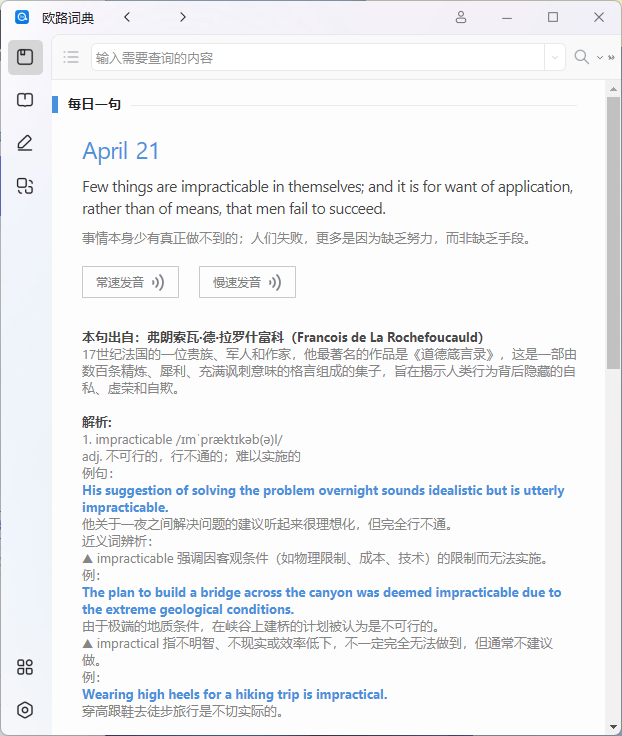622x736 pixels.
Task: Toggle the word list icon beside search box
Action: (x=70, y=57)
